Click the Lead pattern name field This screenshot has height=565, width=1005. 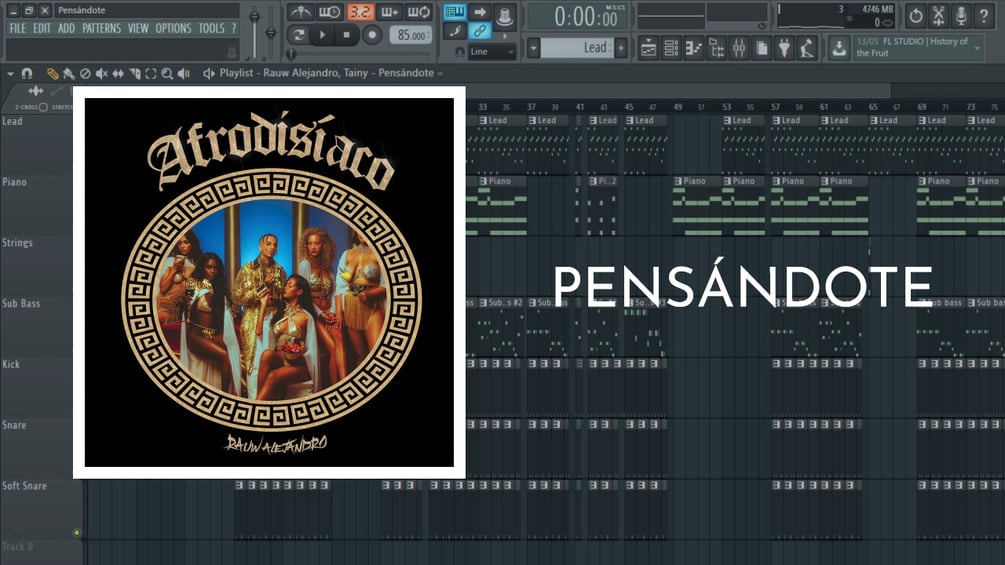577,48
